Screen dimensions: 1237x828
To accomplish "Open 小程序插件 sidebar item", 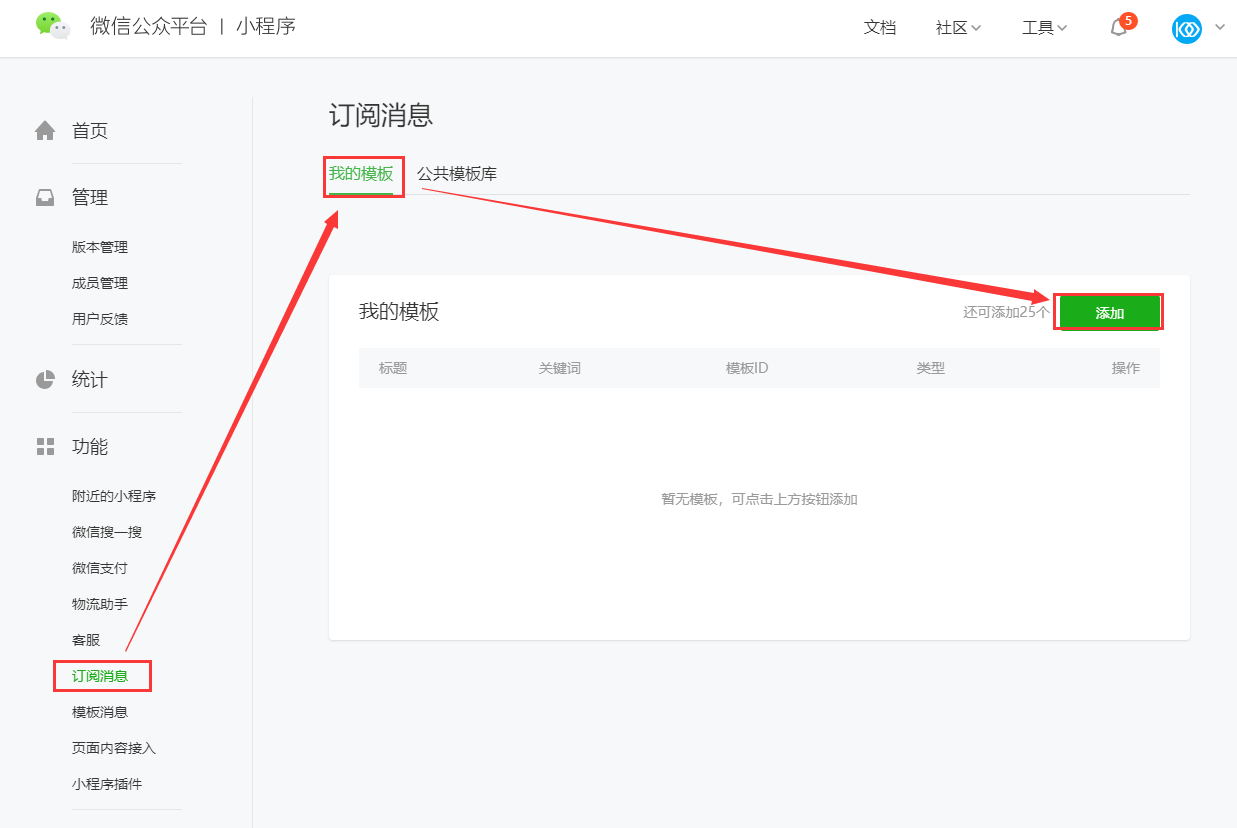I will [x=107, y=784].
